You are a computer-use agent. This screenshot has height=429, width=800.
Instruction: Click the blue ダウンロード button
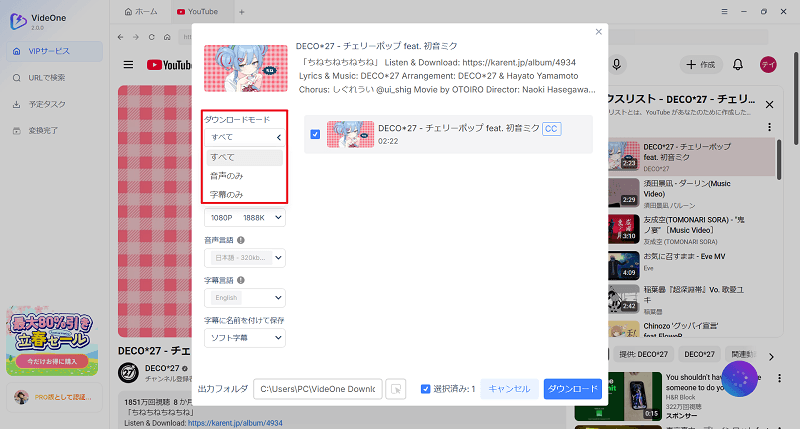pyautogui.click(x=572, y=389)
